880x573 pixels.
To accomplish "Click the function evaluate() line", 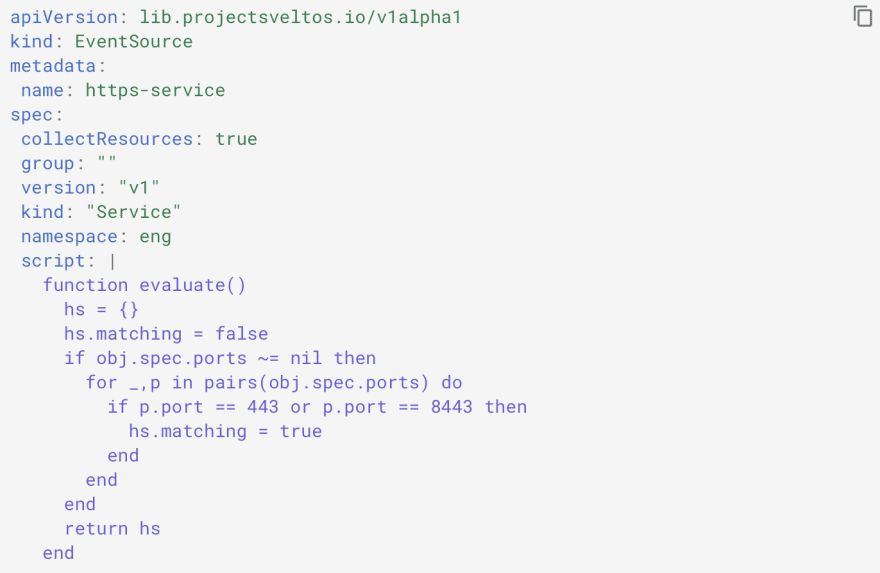I will 144,285.
